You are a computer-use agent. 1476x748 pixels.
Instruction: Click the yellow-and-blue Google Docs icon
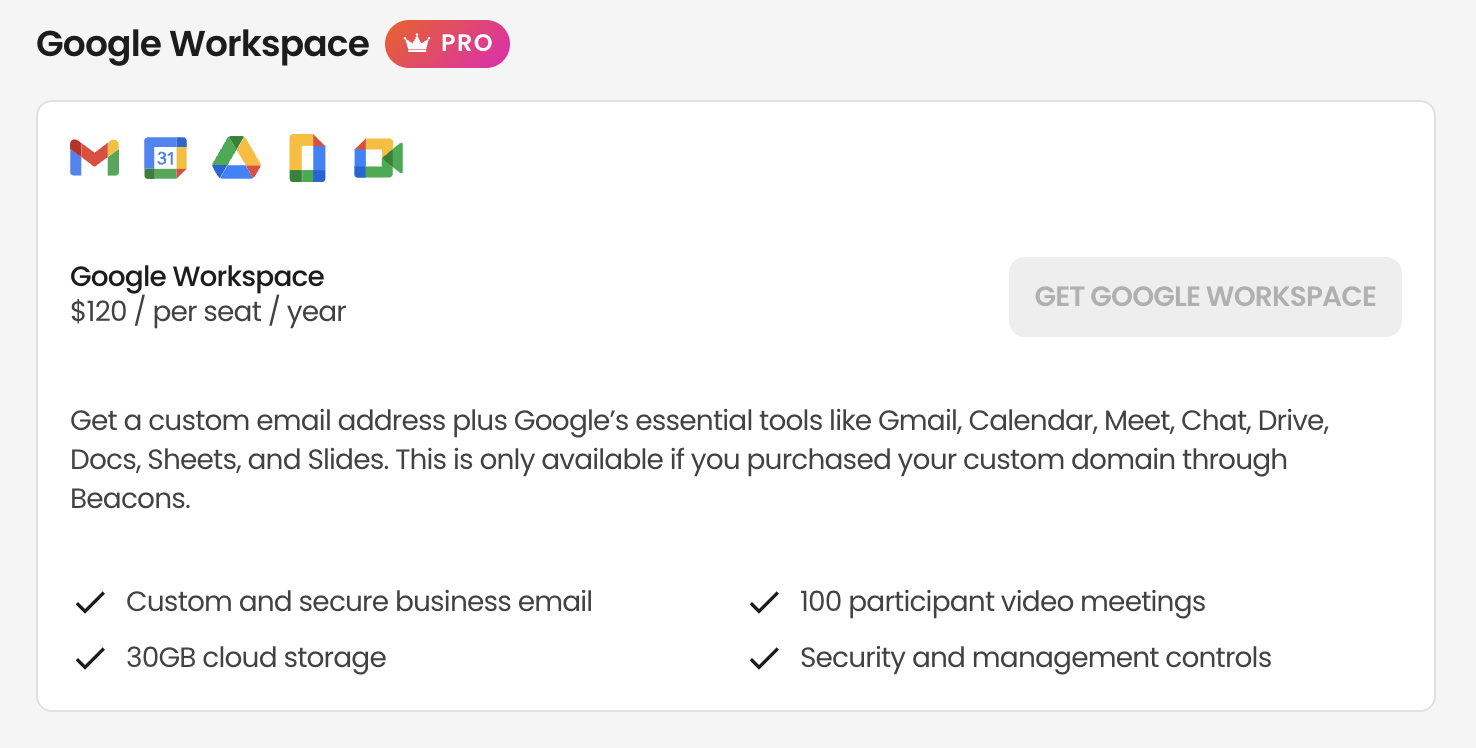pyautogui.click(x=308, y=158)
